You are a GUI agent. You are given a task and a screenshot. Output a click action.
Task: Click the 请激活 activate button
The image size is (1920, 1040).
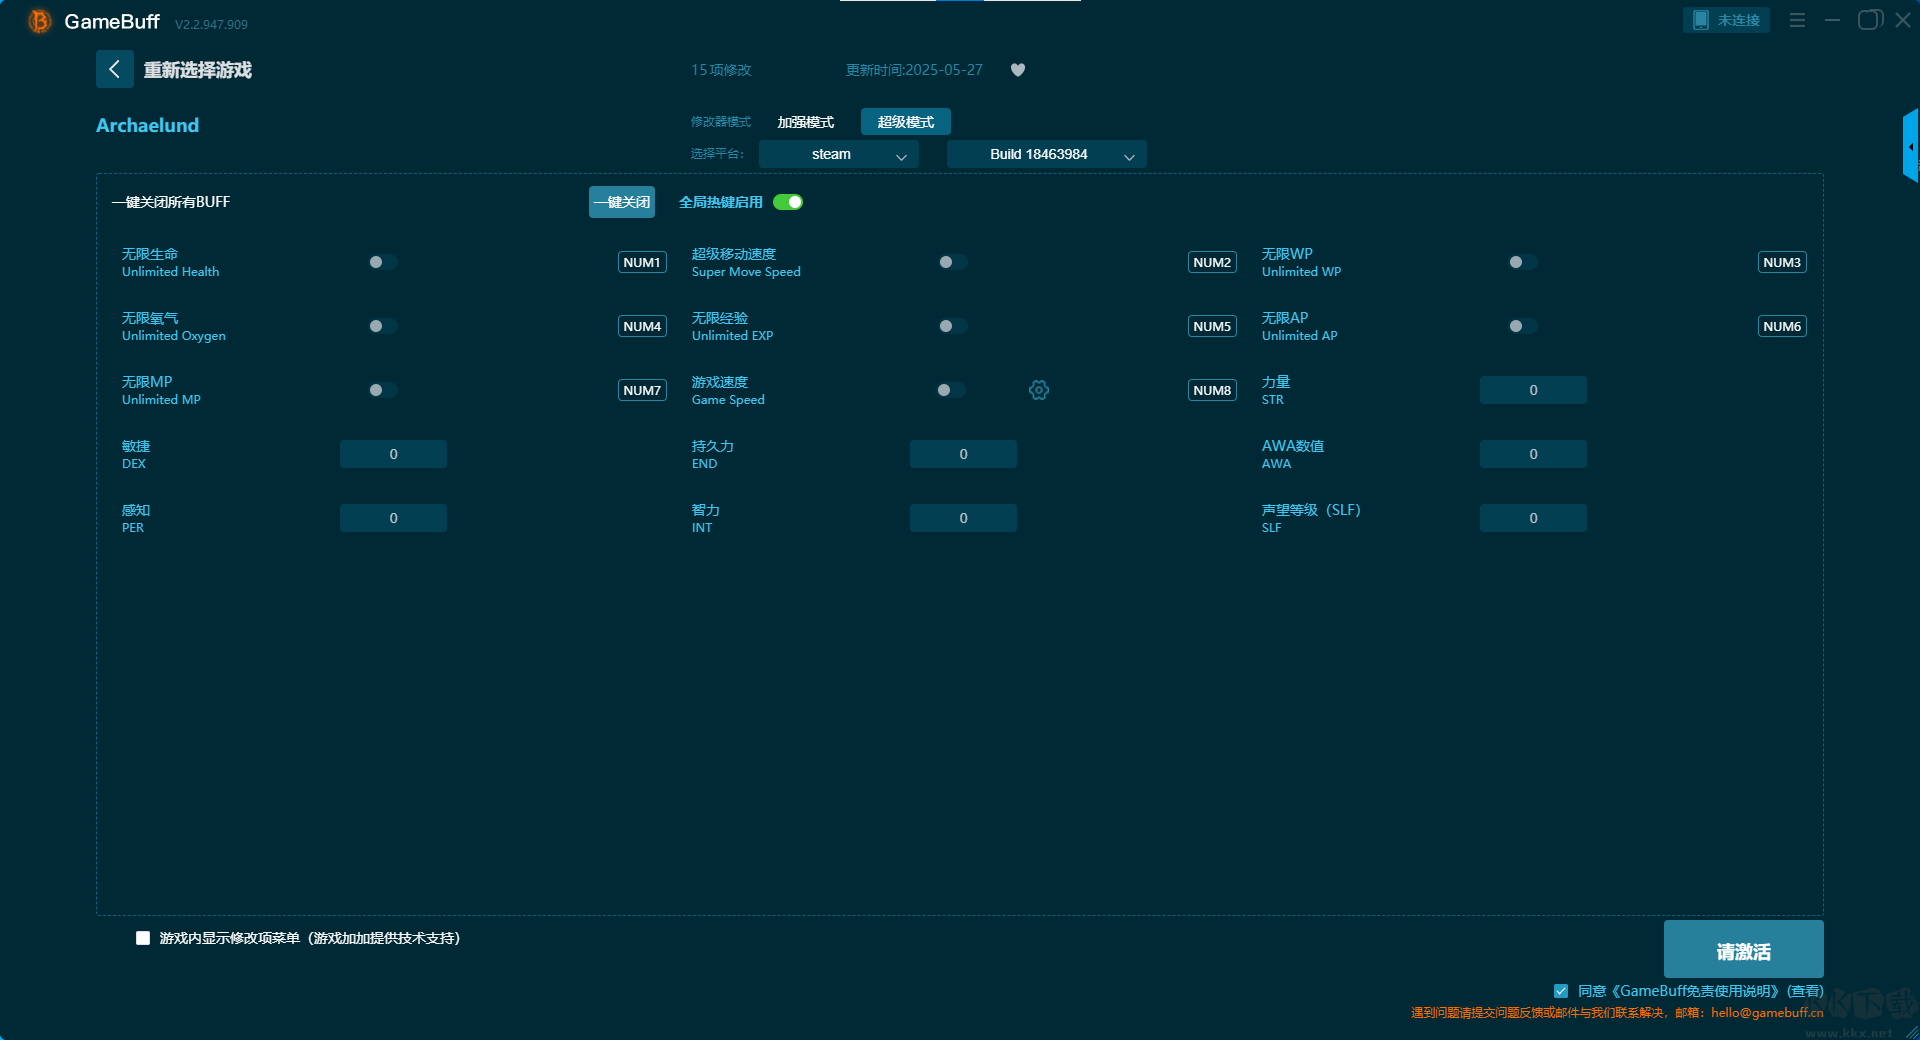[1743, 950]
